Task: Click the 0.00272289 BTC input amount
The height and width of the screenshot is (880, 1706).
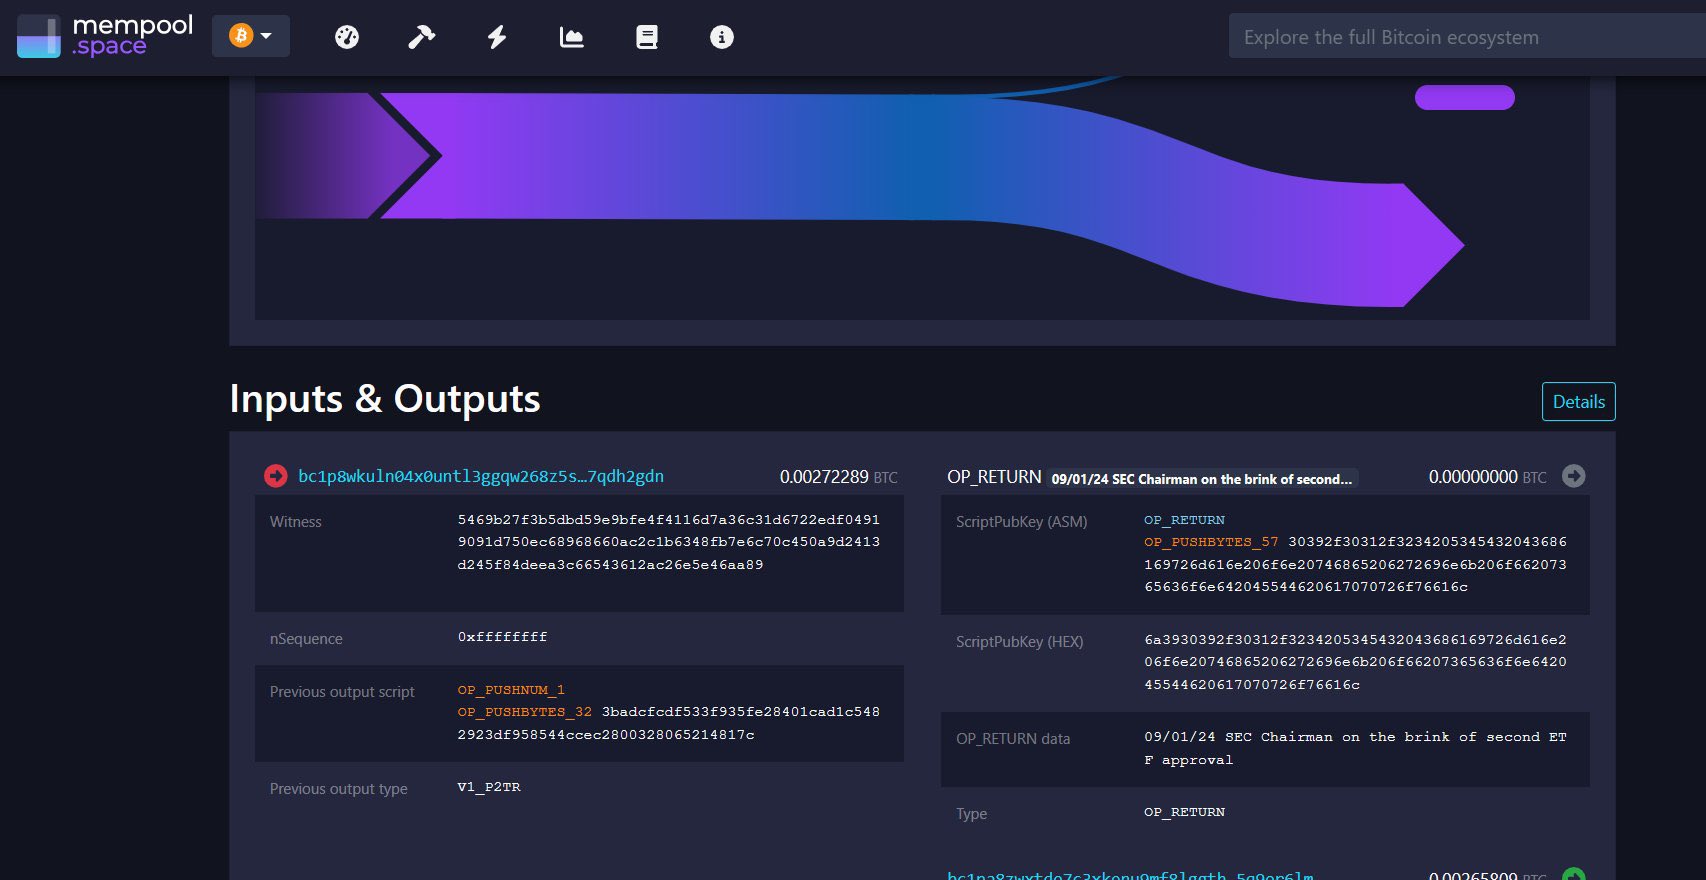Action: (824, 477)
